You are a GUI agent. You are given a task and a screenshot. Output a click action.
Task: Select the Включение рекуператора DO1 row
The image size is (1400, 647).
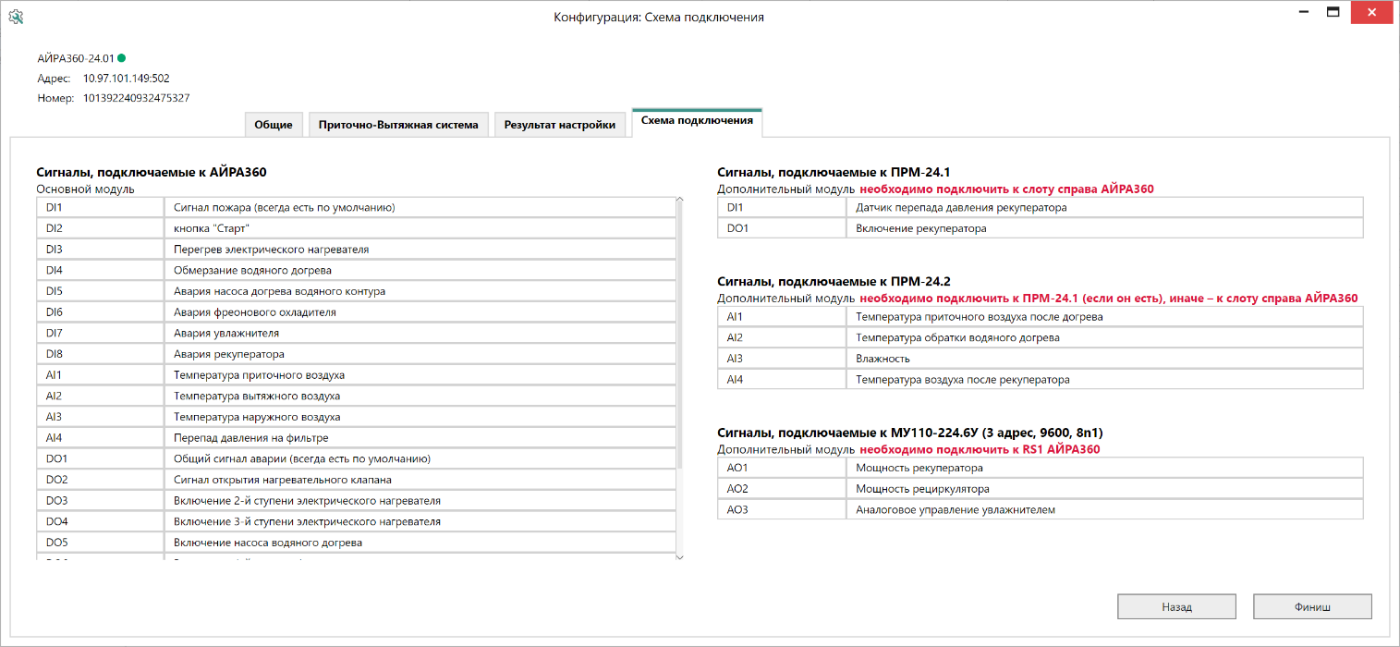tap(1040, 229)
